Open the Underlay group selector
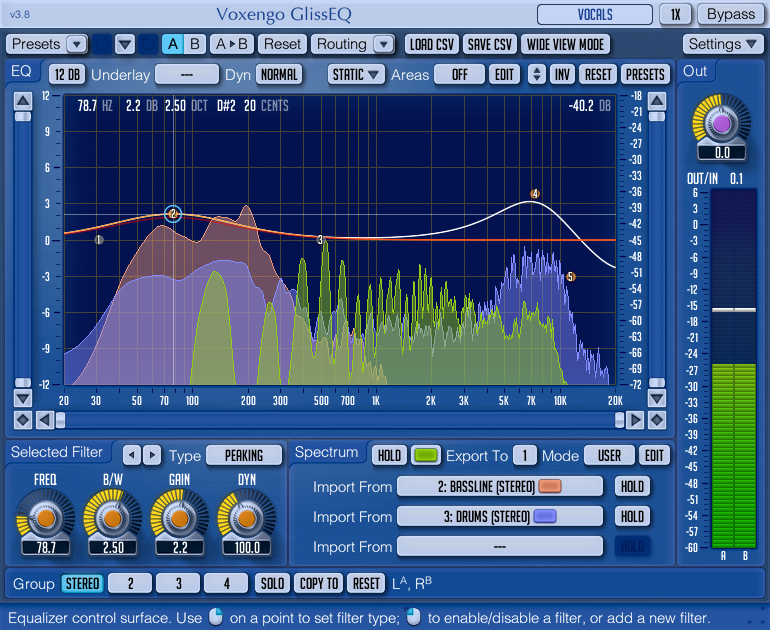Viewport: 770px width, 630px height. 187,75
